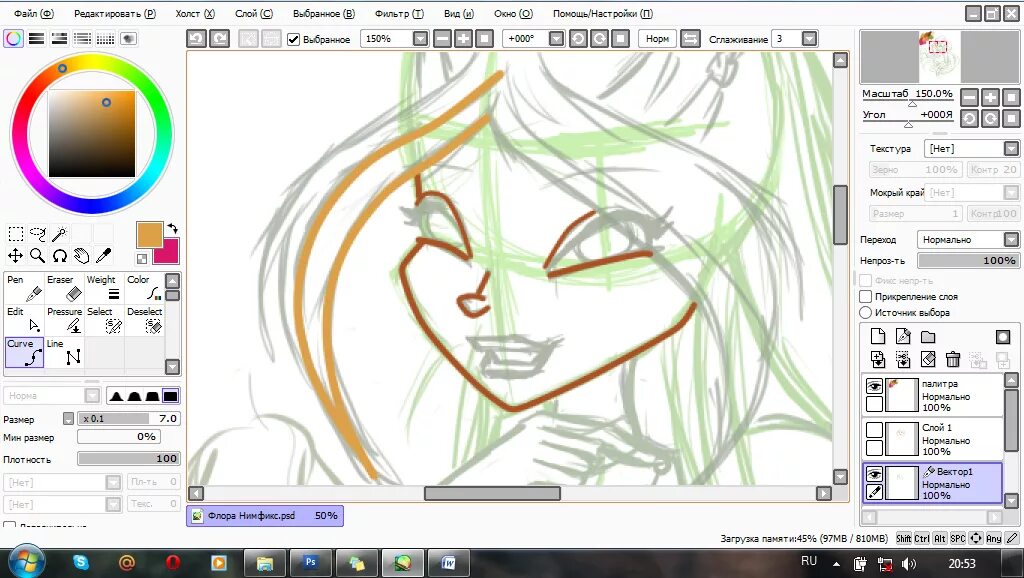1024x578 pixels.
Task: Toggle the swatches panel
Action: click(x=105, y=39)
